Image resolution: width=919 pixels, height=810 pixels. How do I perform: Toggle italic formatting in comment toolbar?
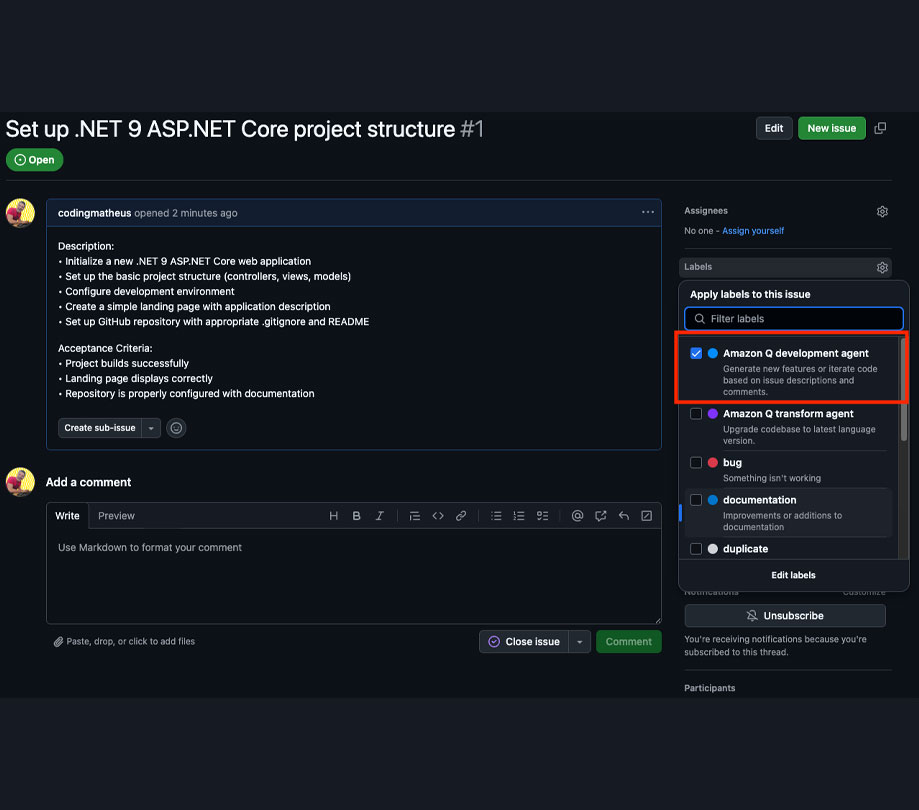tap(380, 516)
